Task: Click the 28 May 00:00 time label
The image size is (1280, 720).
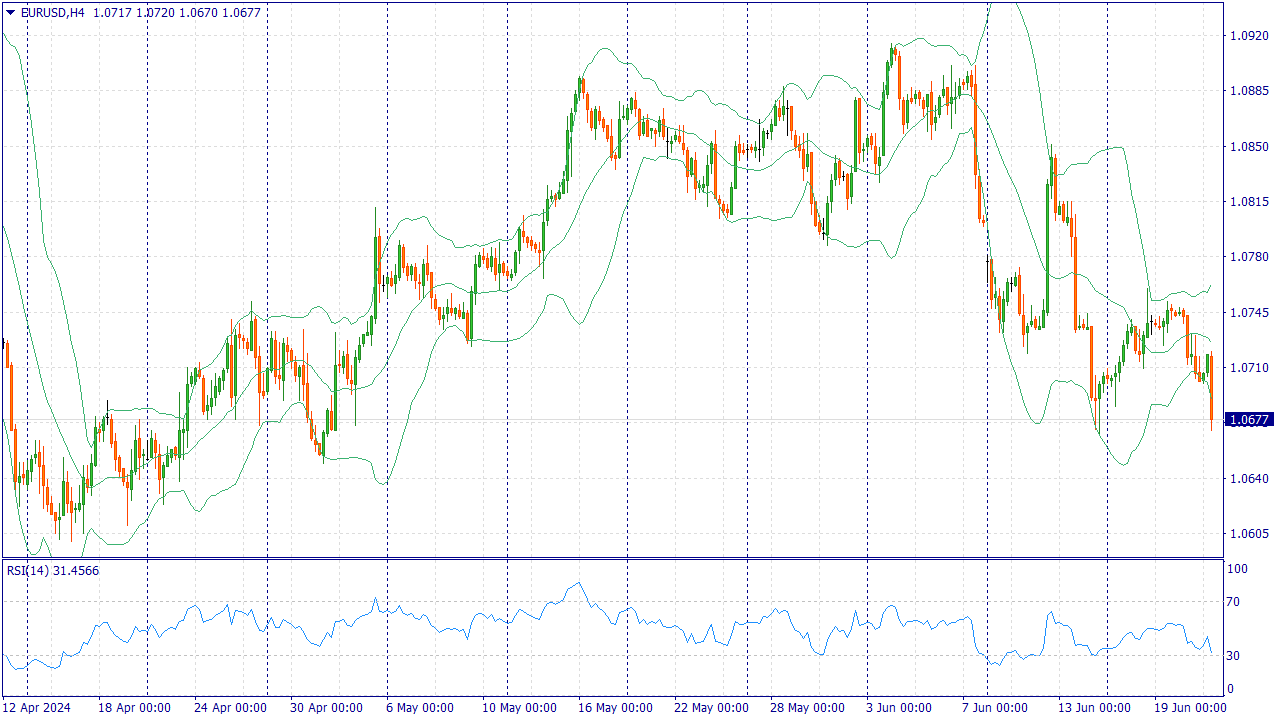Action: (x=806, y=708)
